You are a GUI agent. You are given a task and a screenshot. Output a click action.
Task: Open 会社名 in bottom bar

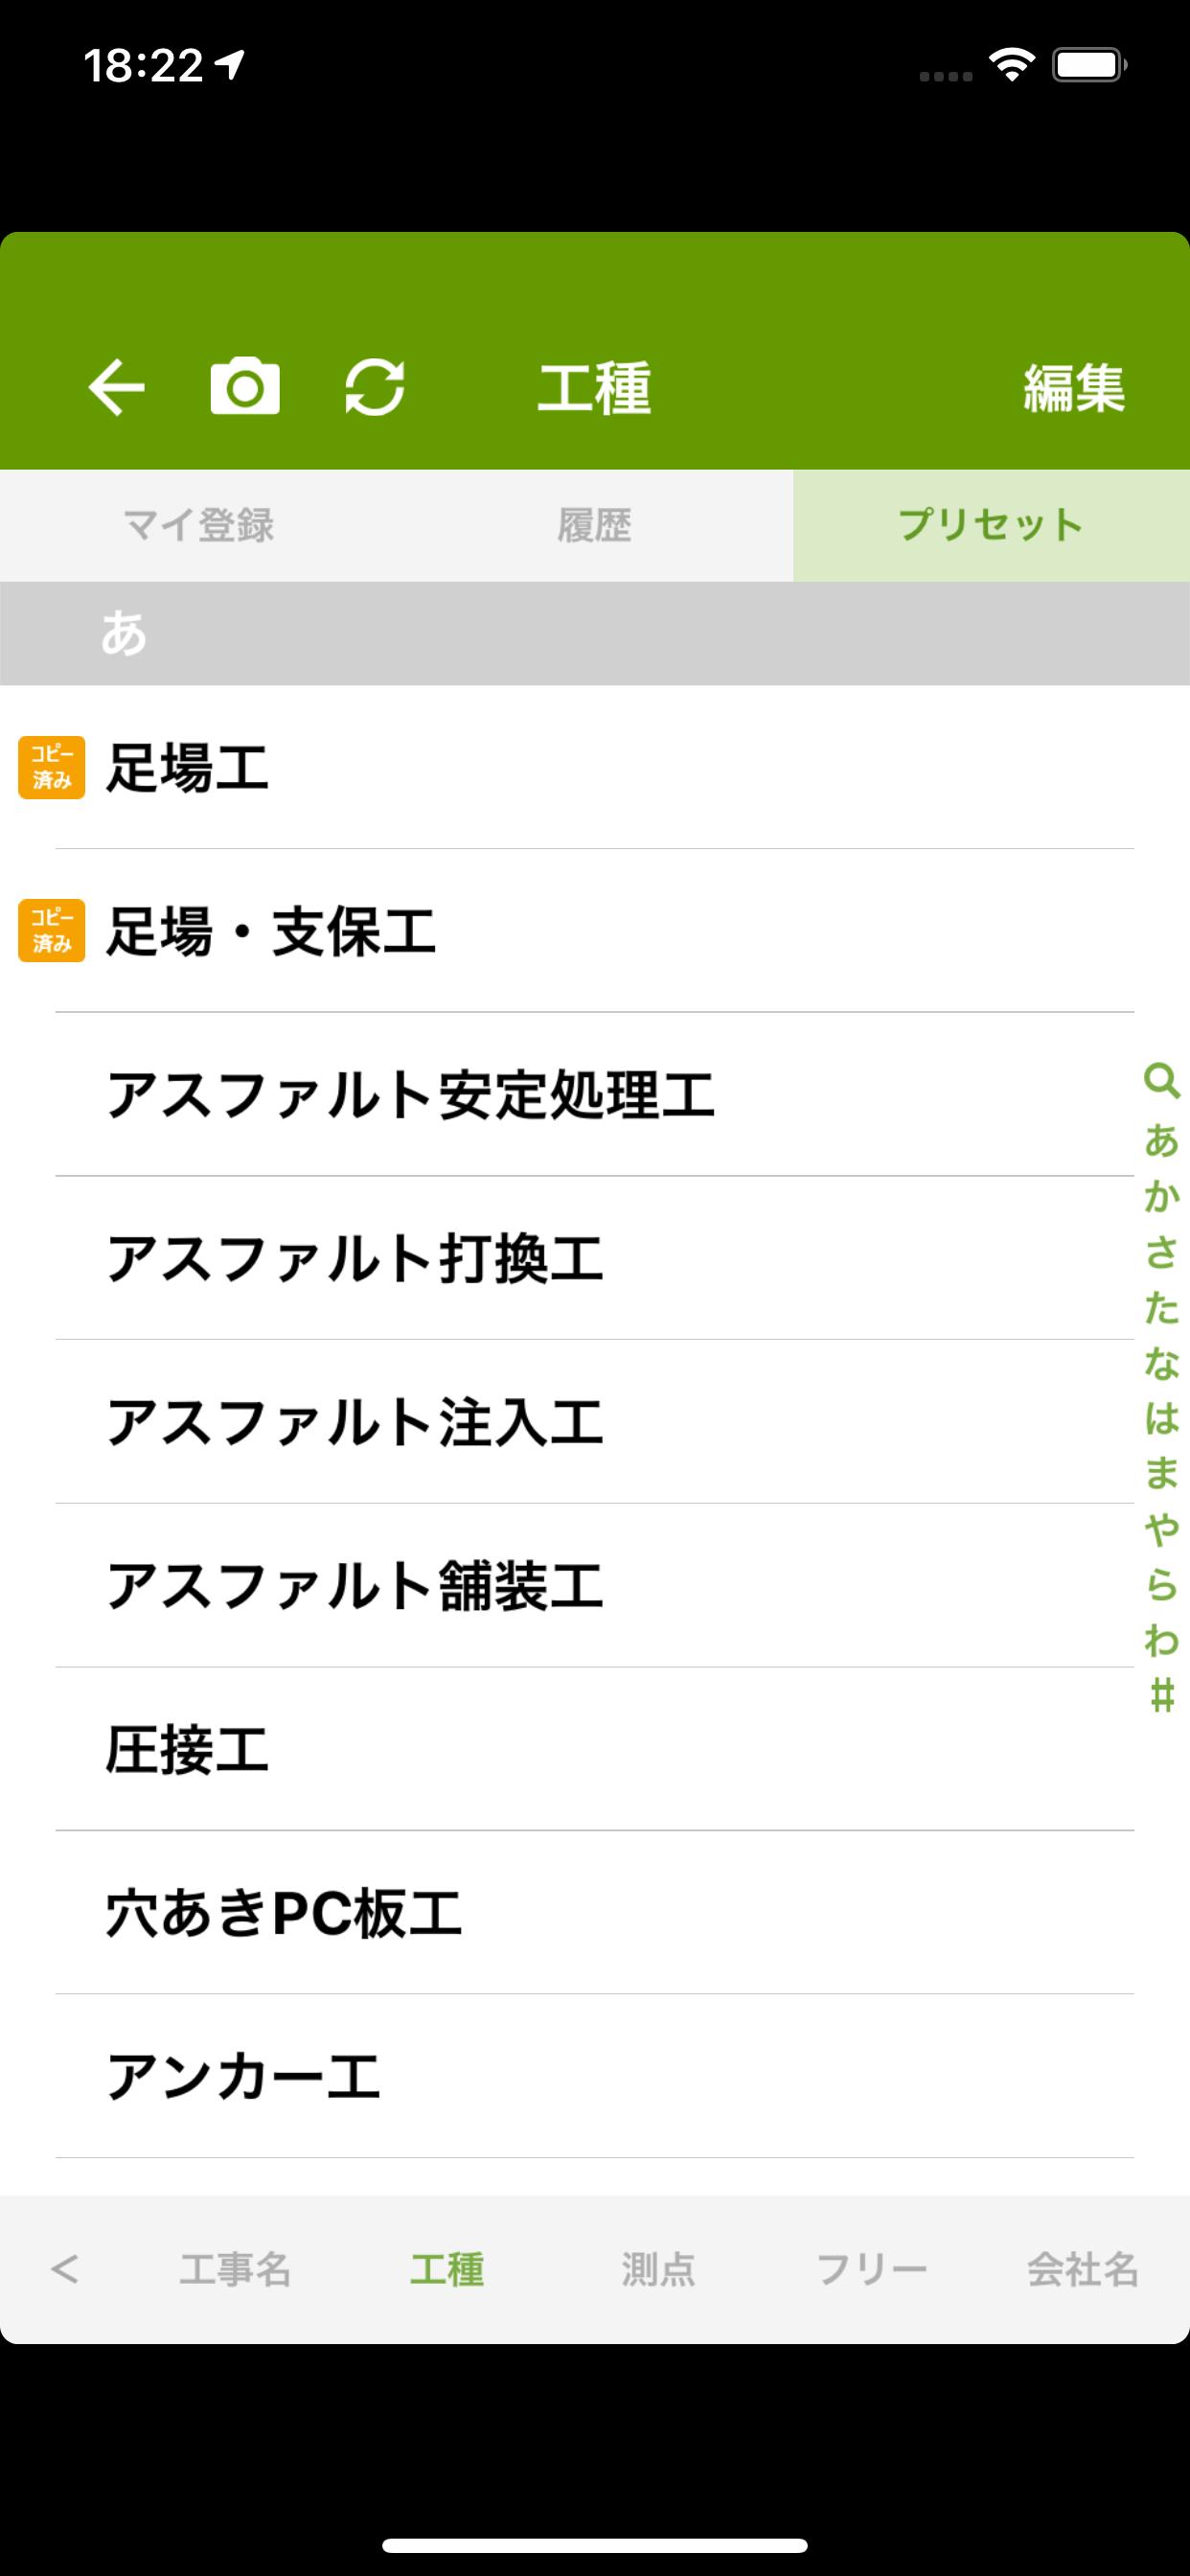(1083, 2269)
